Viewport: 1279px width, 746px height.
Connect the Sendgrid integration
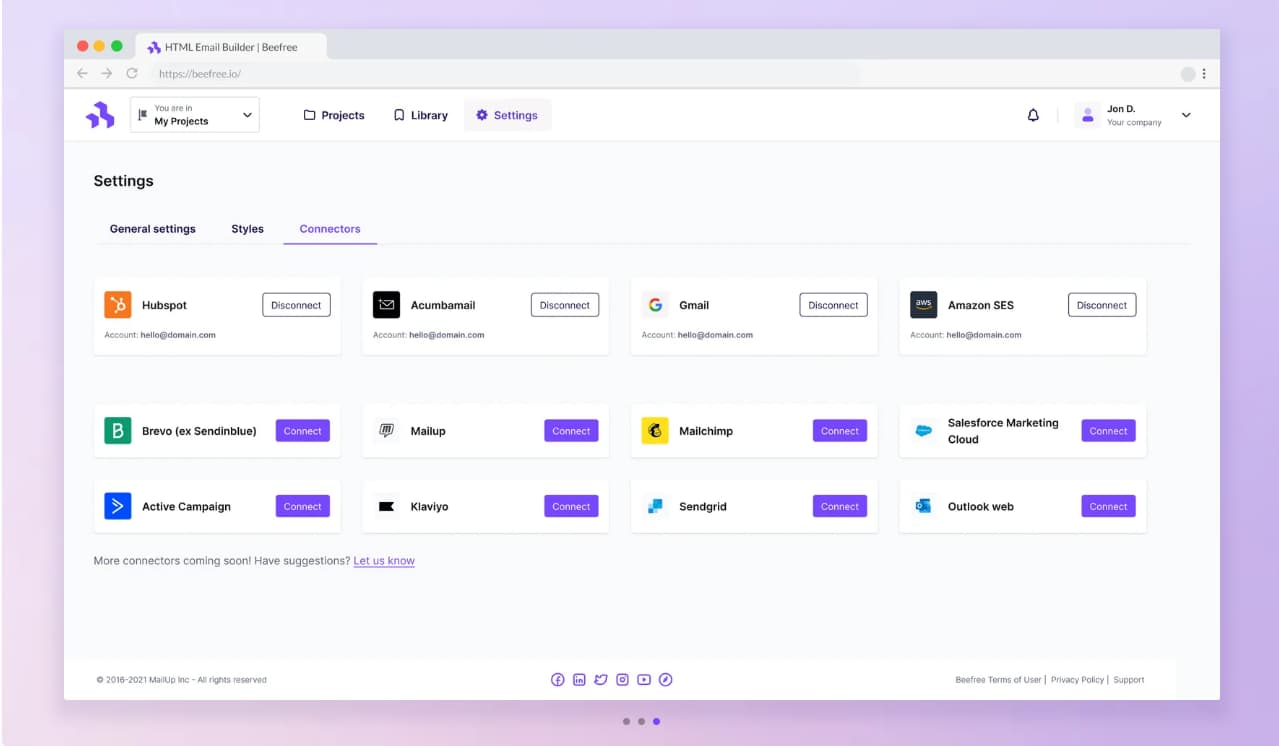point(840,506)
